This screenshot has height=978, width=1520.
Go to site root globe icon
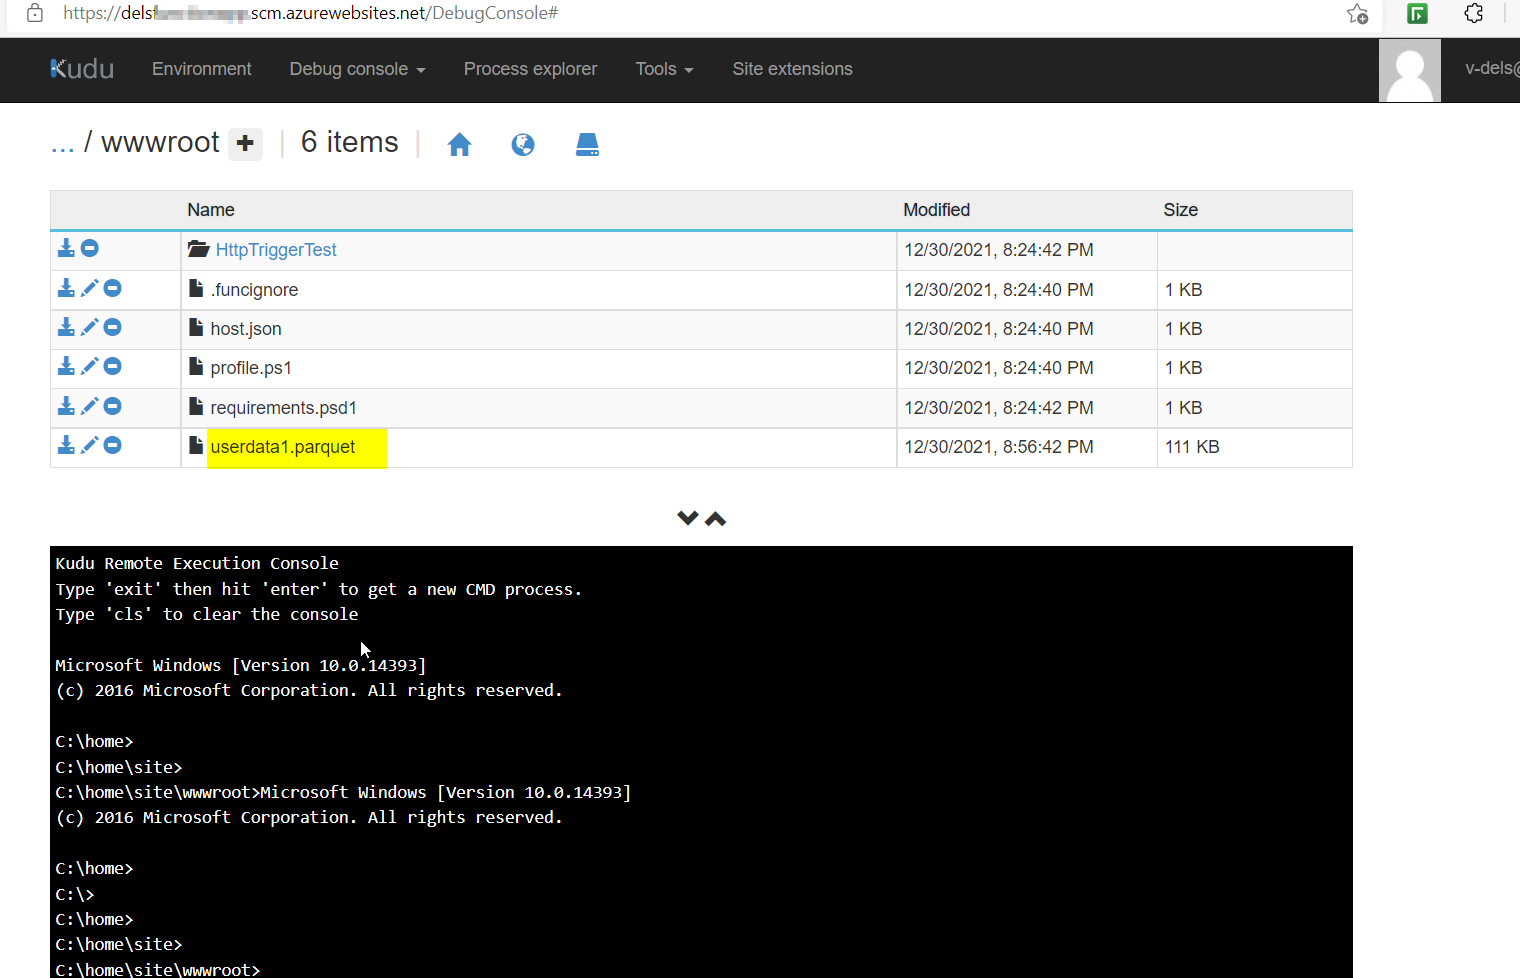pyautogui.click(x=523, y=145)
